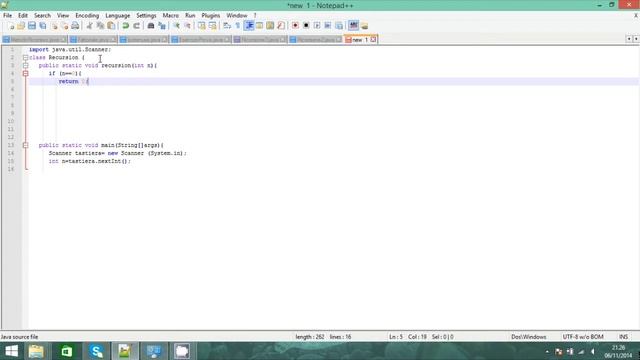Collapse the class Recursion fold marker

25,58
